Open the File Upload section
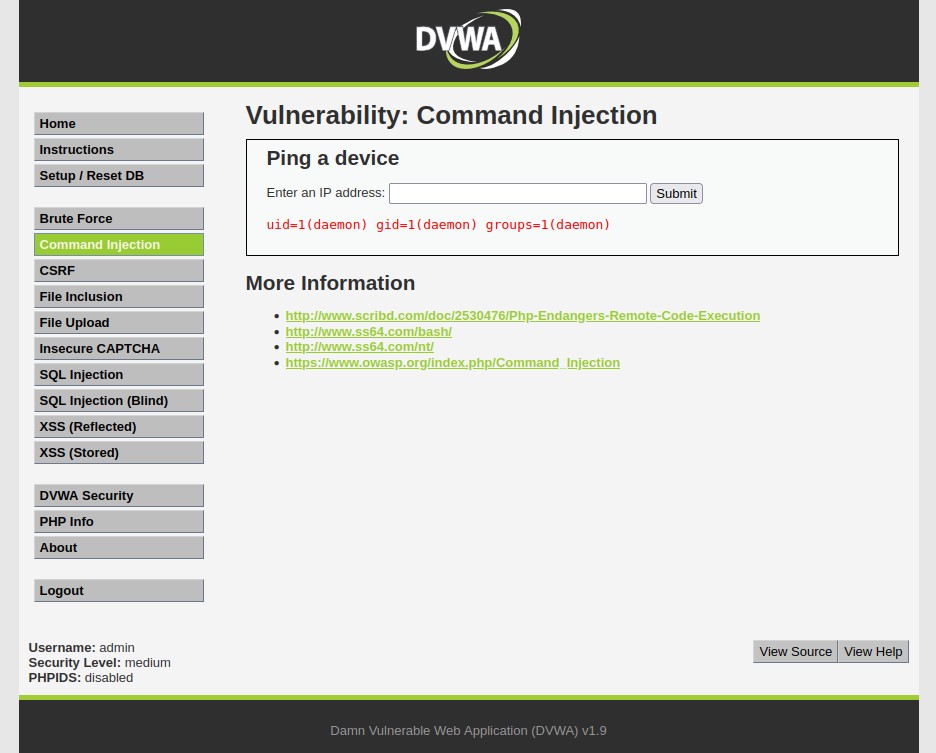This screenshot has width=936, height=753. (x=119, y=322)
